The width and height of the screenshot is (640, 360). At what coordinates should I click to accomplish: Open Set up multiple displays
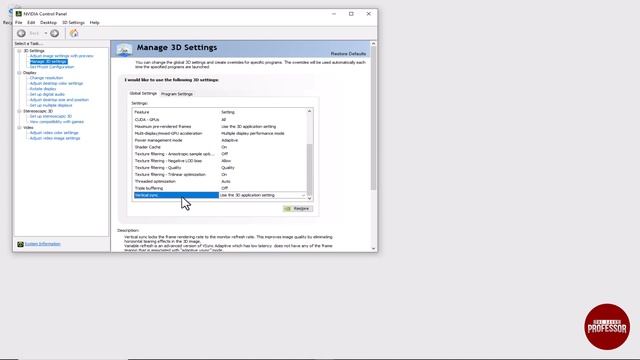(x=51, y=105)
